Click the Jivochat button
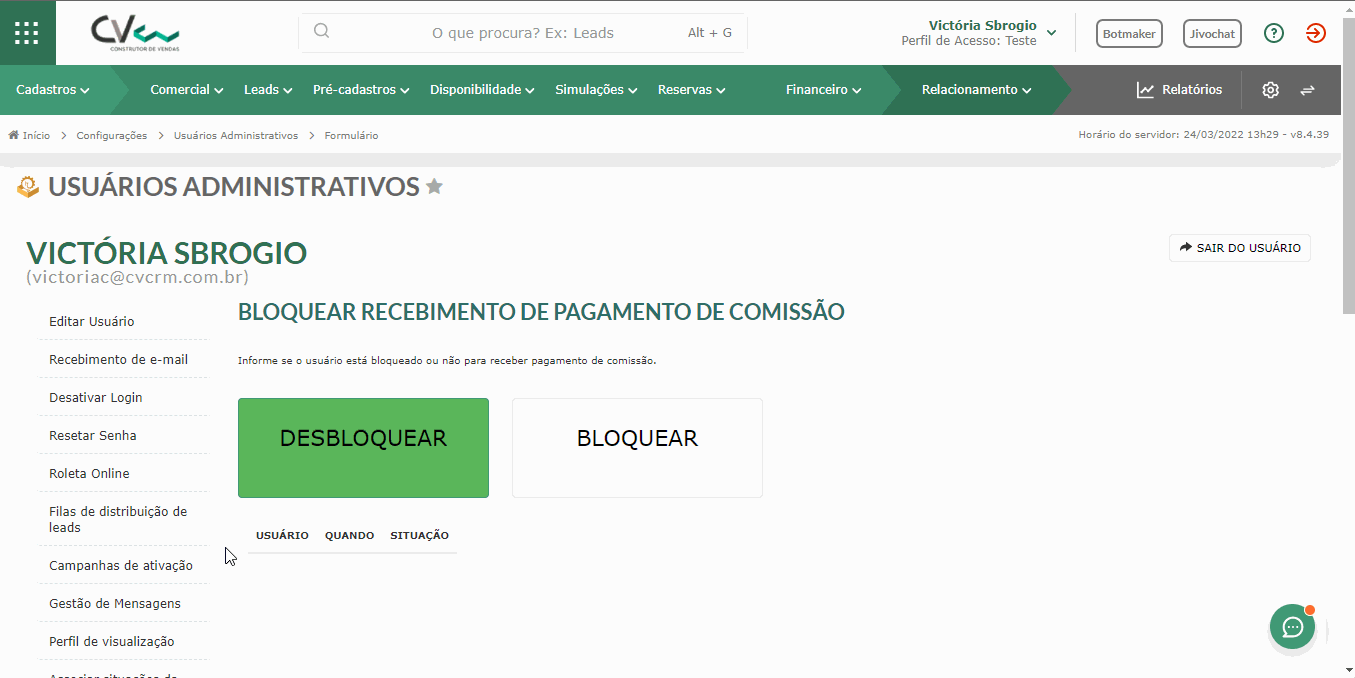The image size is (1355, 678). point(1212,34)
